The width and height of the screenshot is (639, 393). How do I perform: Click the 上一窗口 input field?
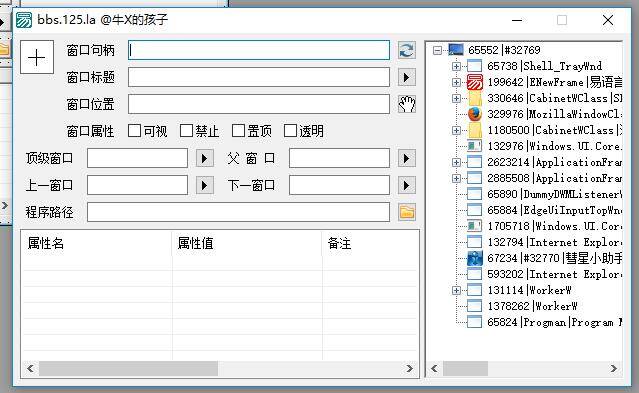[137, 185]
